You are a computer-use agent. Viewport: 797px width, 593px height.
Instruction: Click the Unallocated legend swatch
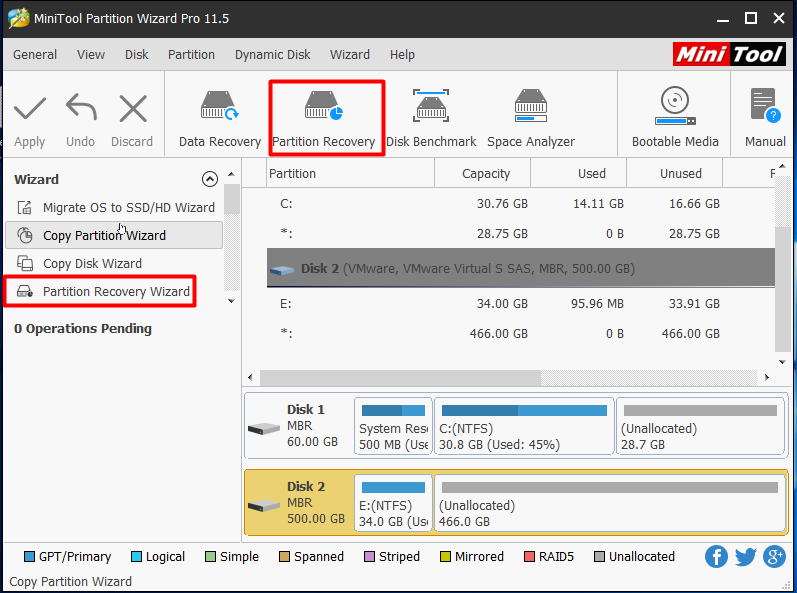tap(599, 557)
